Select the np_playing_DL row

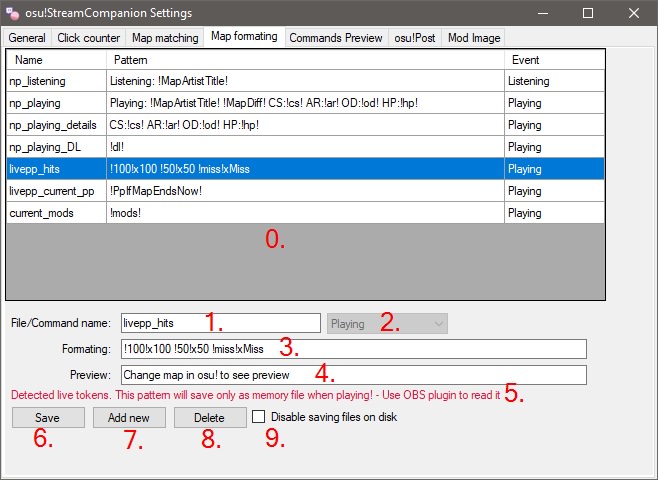[306, 147]
